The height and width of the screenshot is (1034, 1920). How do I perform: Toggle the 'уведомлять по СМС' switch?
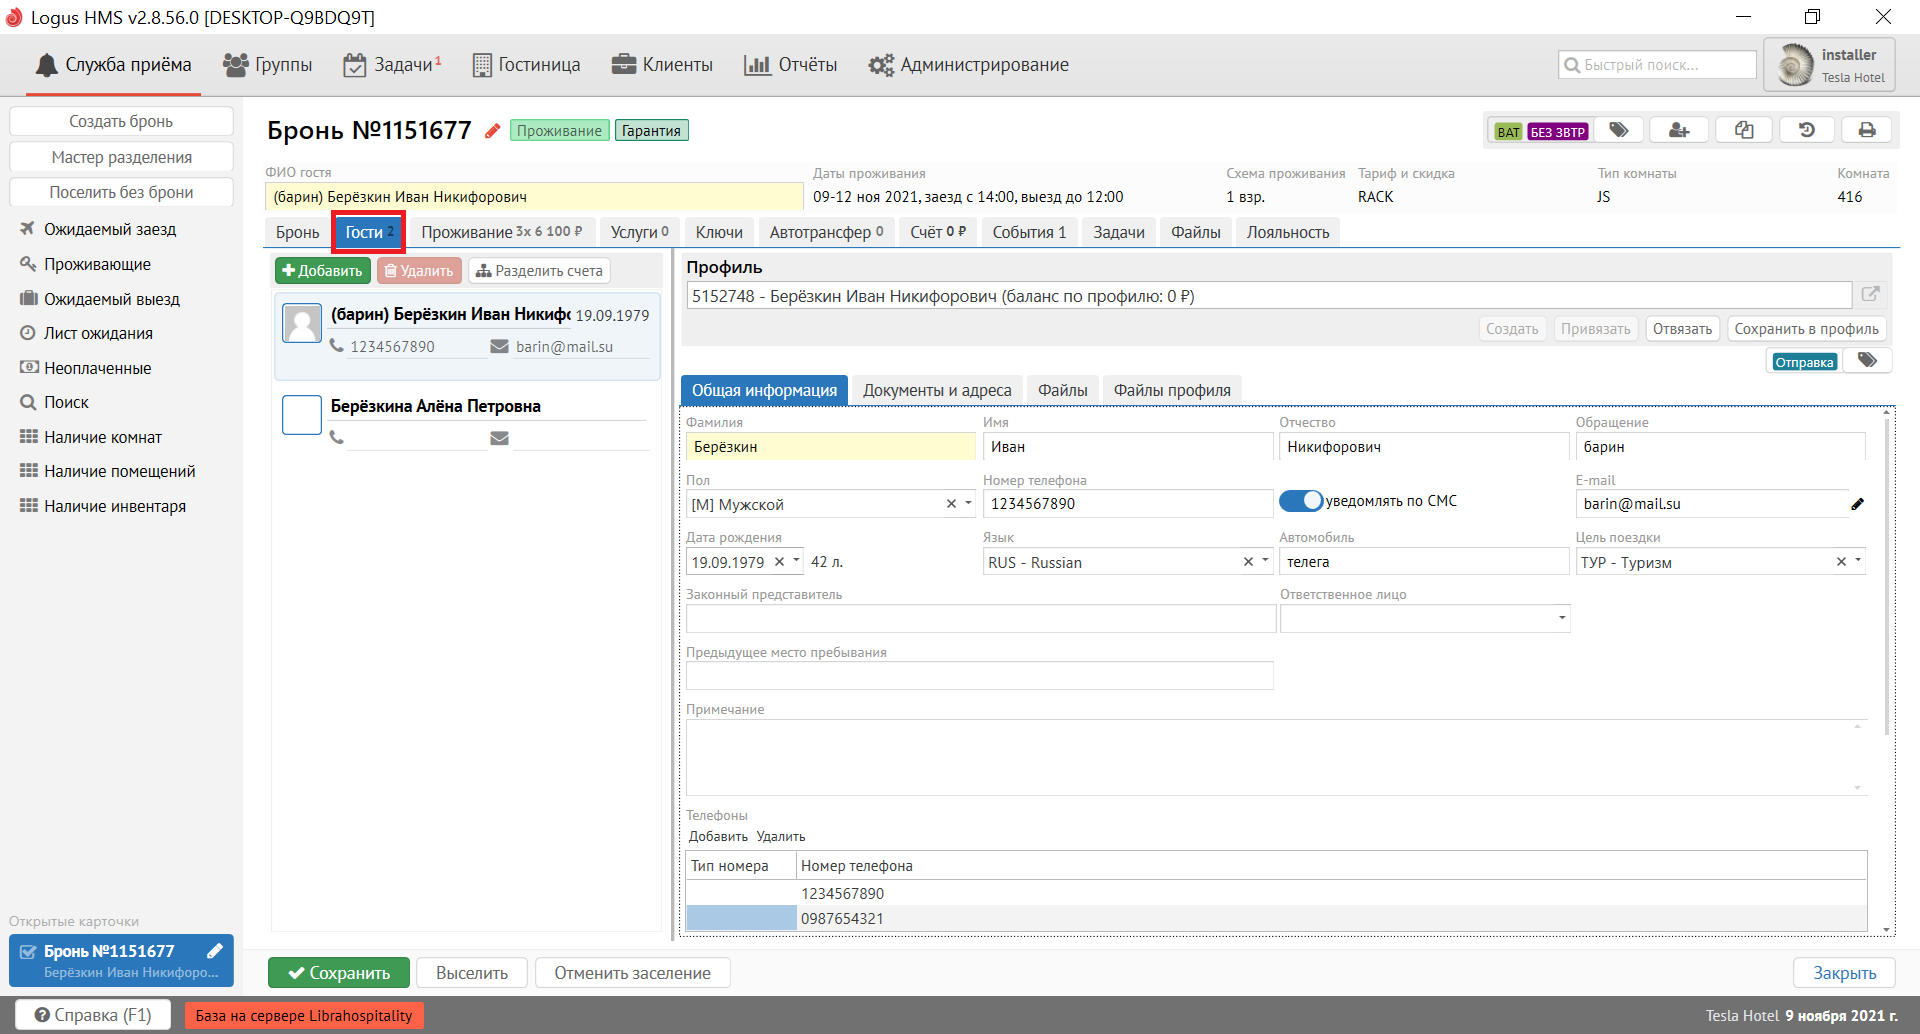click(x=1301, y=501)
